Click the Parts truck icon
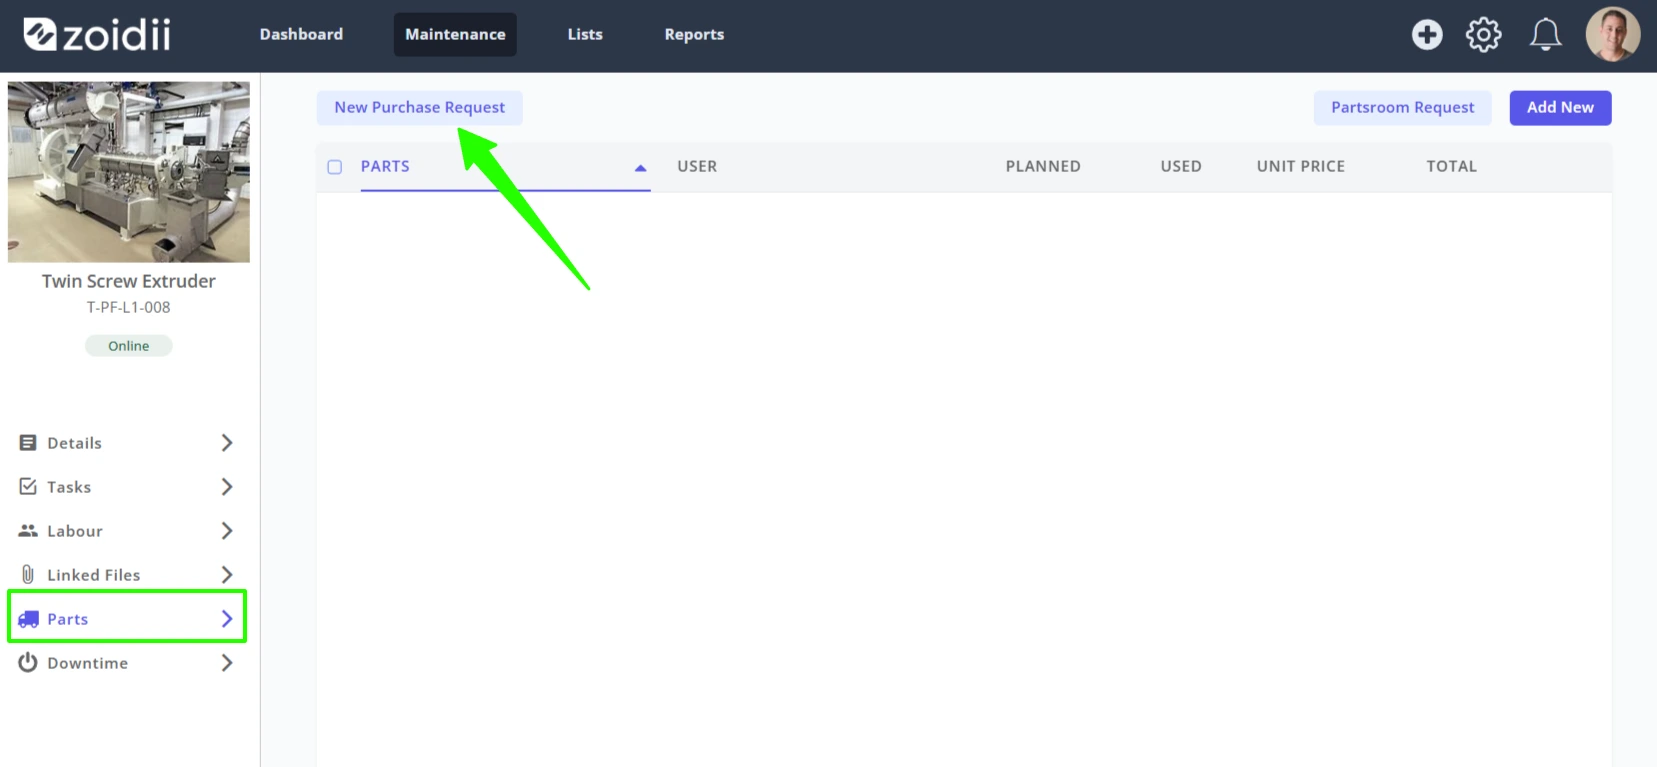Screen dimensions: 1657x767 (x=28, y=619)
